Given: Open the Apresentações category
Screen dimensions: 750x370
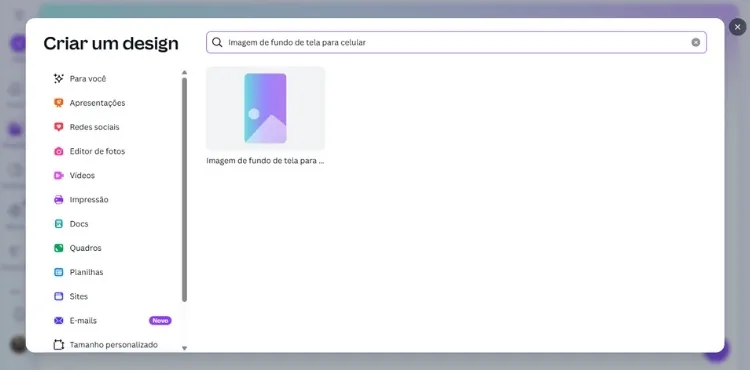Looking at the screenshot, I should (98, 103).
